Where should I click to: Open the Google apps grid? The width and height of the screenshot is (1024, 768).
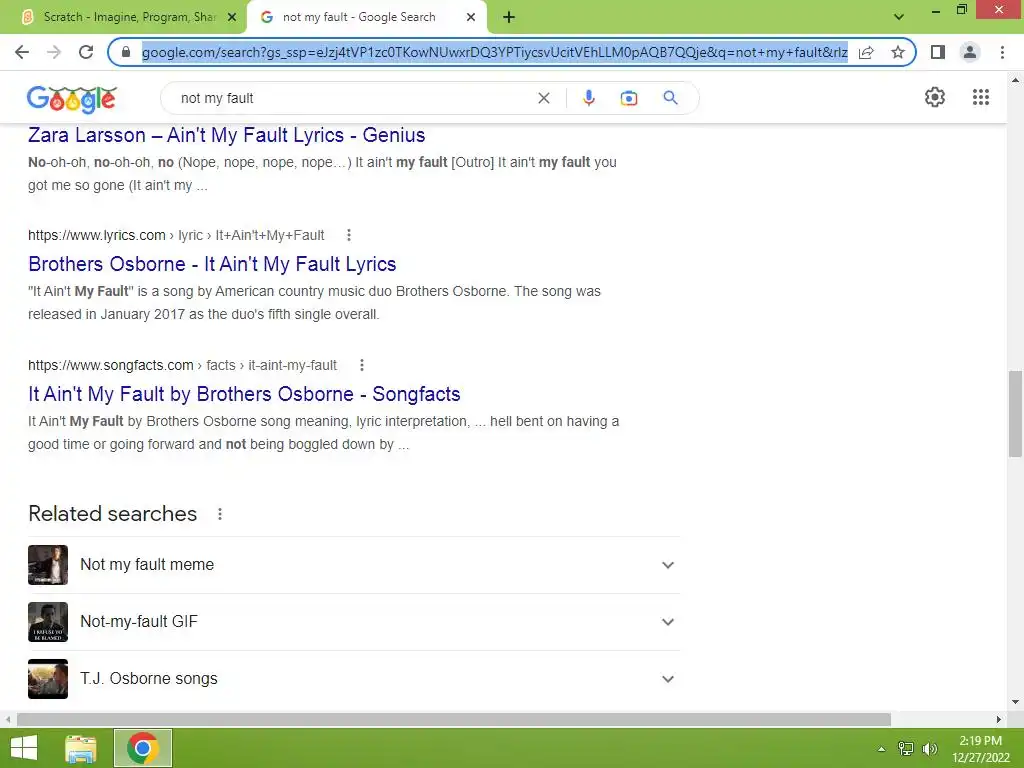pyautogui.click(x=981, y=97)
